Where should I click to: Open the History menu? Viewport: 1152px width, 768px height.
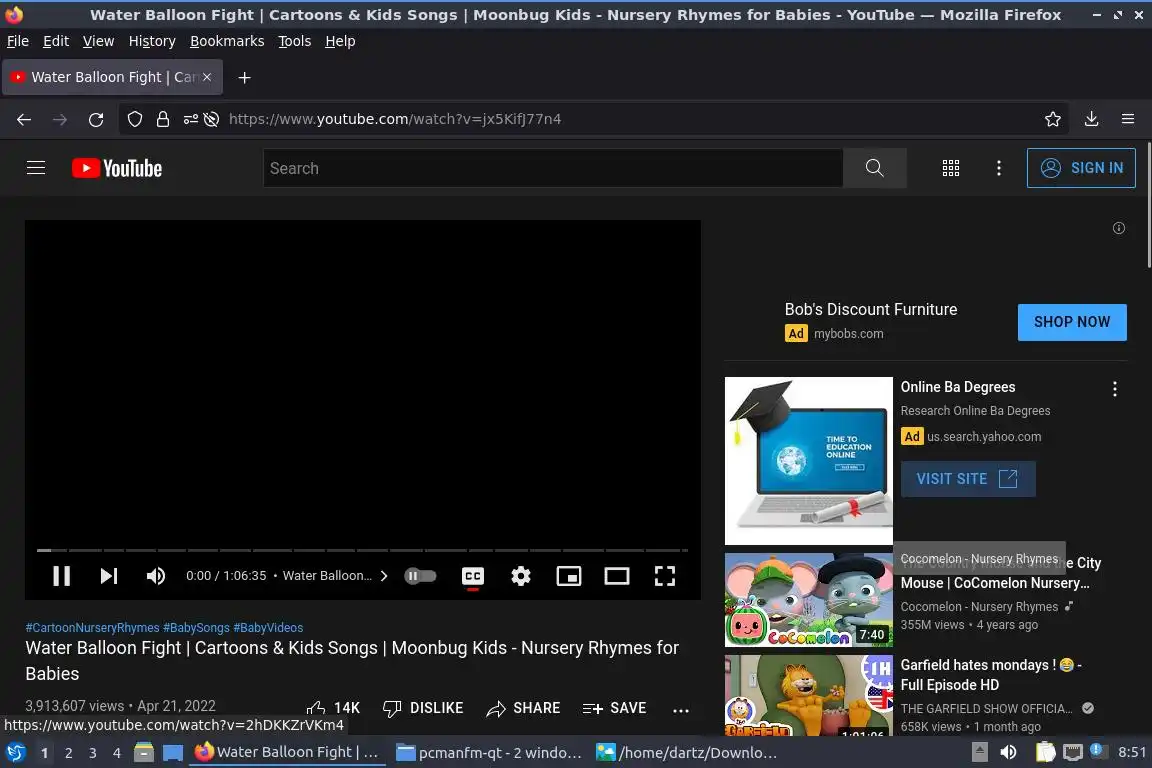[x=152, y=41]
